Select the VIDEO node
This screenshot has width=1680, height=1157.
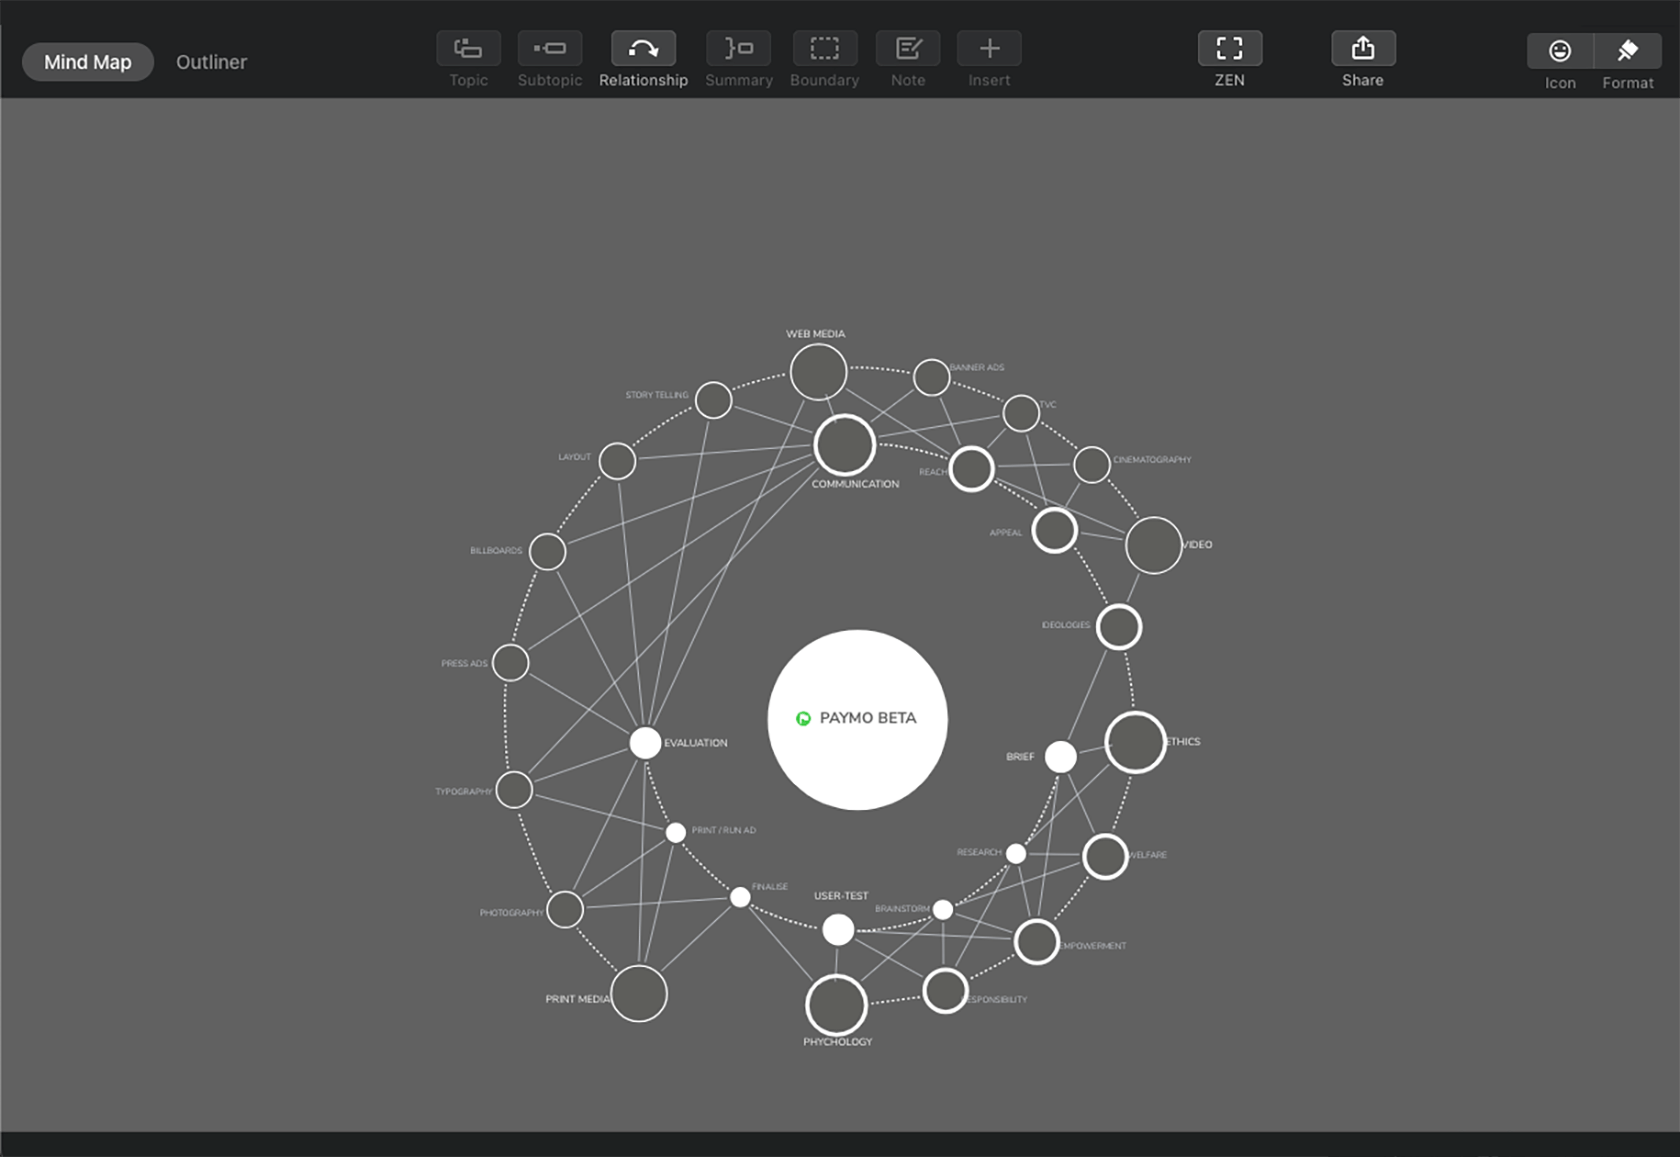[x=1152, y=546]
